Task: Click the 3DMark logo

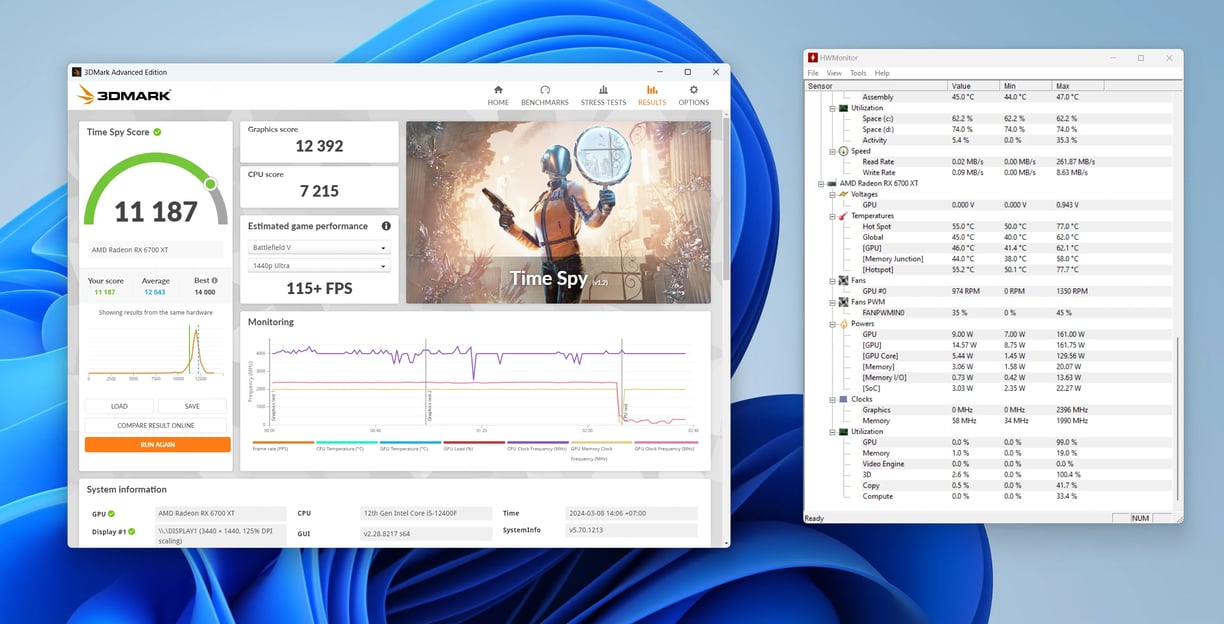Action: pos(125,95)
